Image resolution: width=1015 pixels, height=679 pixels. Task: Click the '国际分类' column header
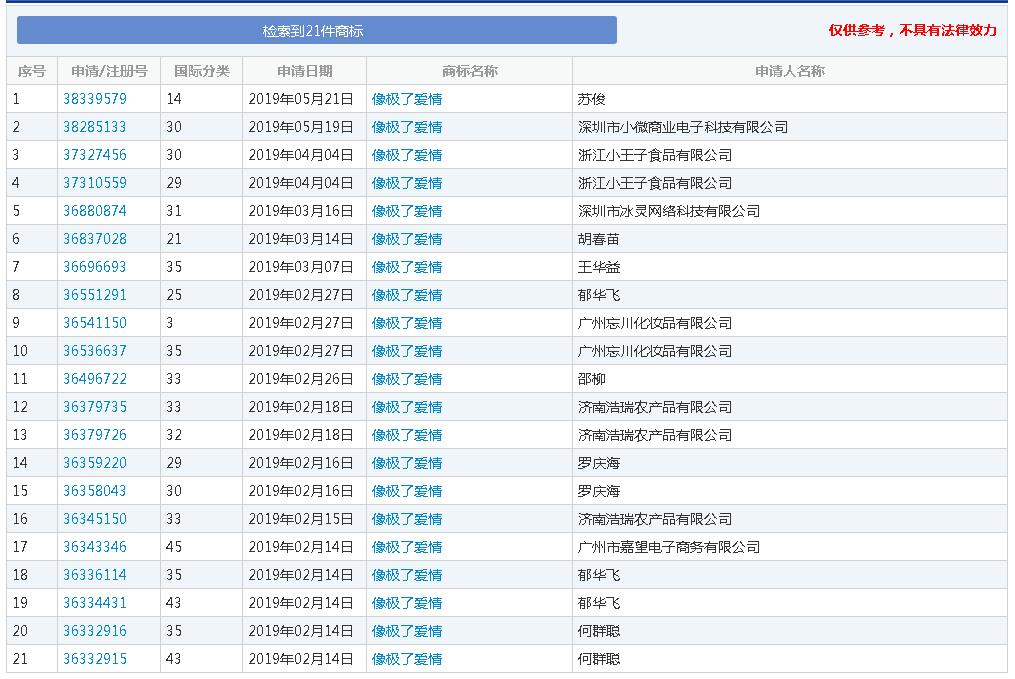[202, 71]
